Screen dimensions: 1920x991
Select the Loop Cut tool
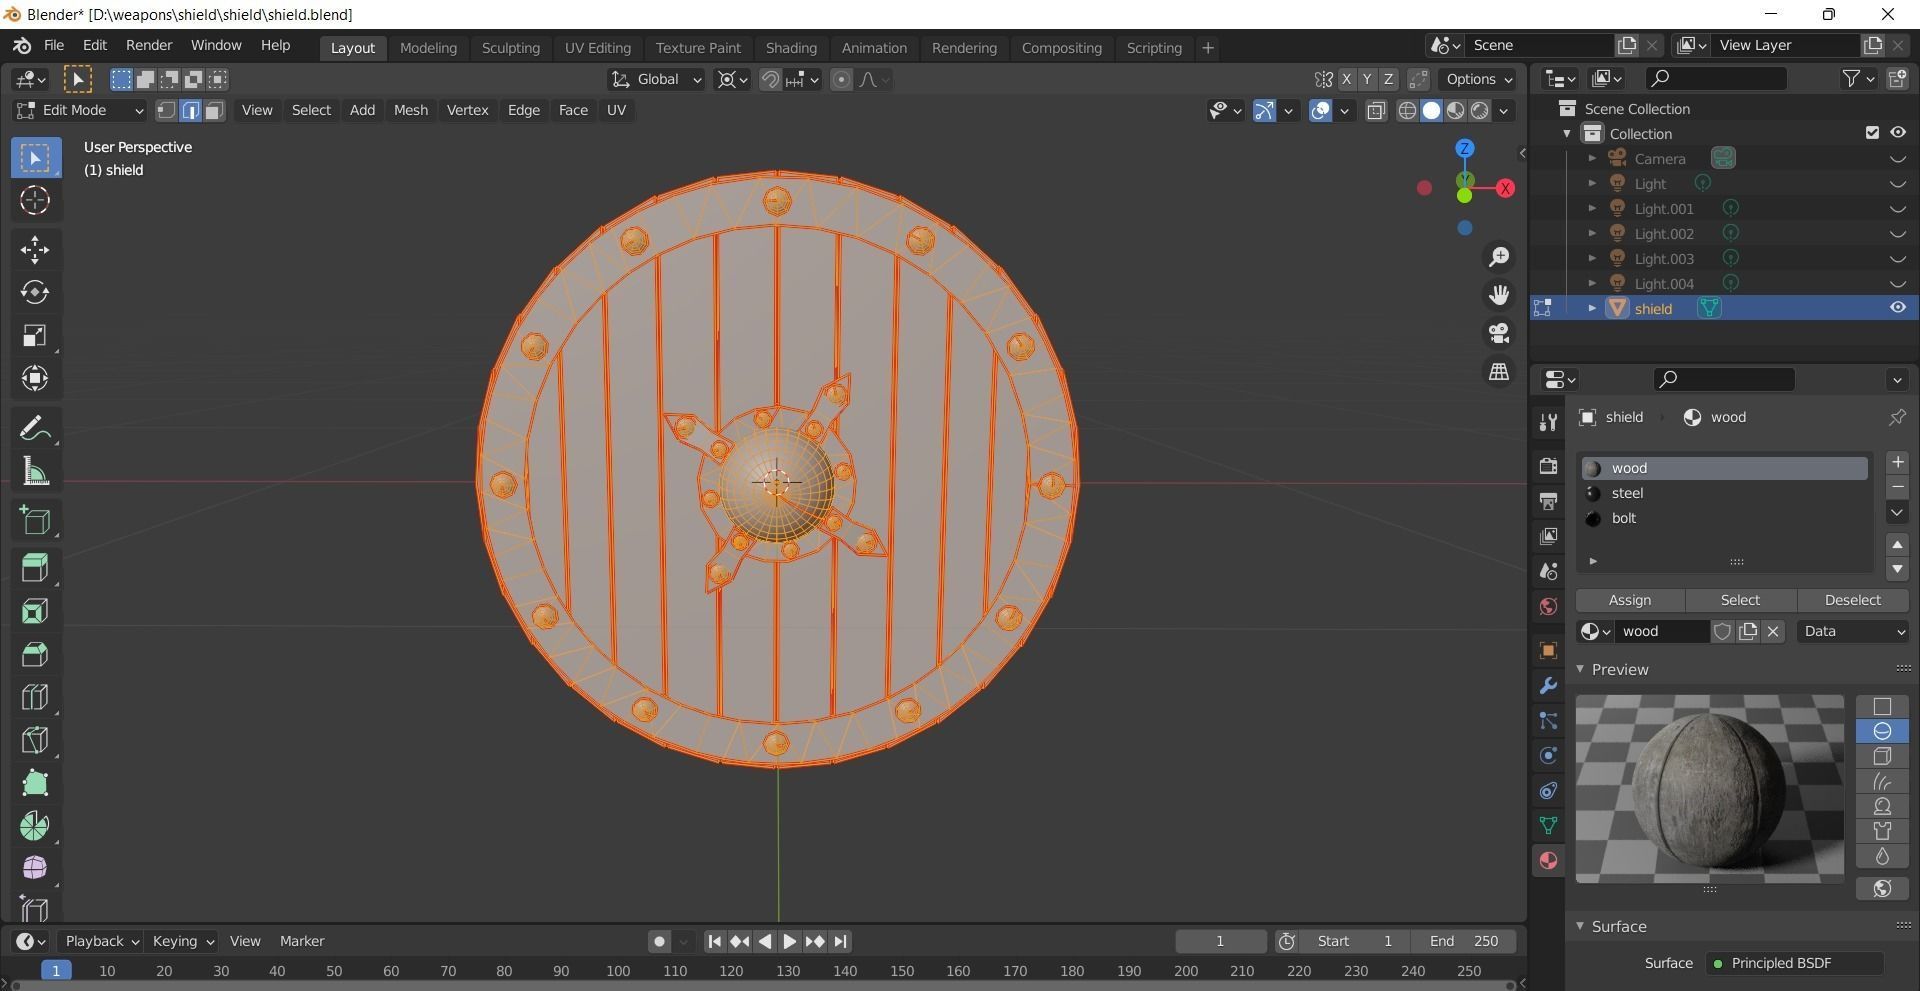pos(35,698)
